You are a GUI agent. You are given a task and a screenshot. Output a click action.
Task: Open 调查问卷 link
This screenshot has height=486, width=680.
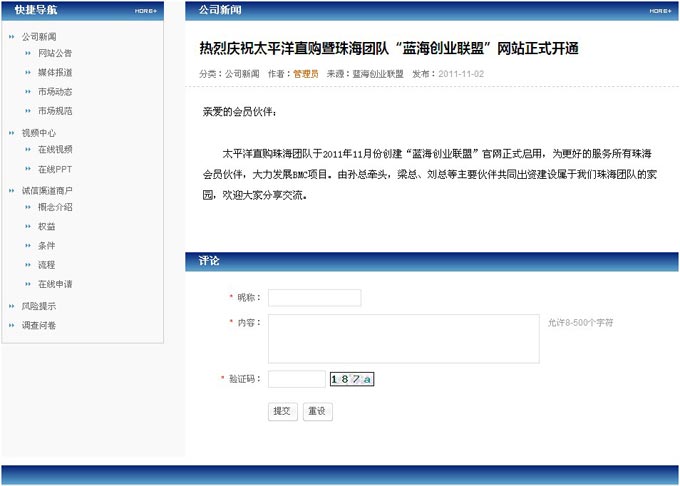pos(39,325)
